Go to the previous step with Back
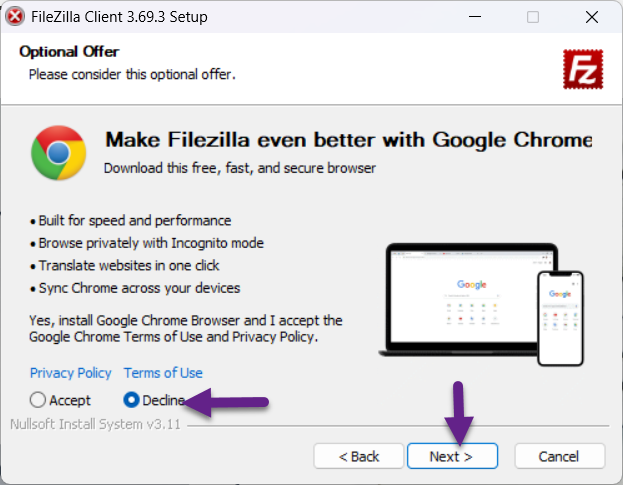The height and width of the screenshot is (485, 623). (358, 456)
